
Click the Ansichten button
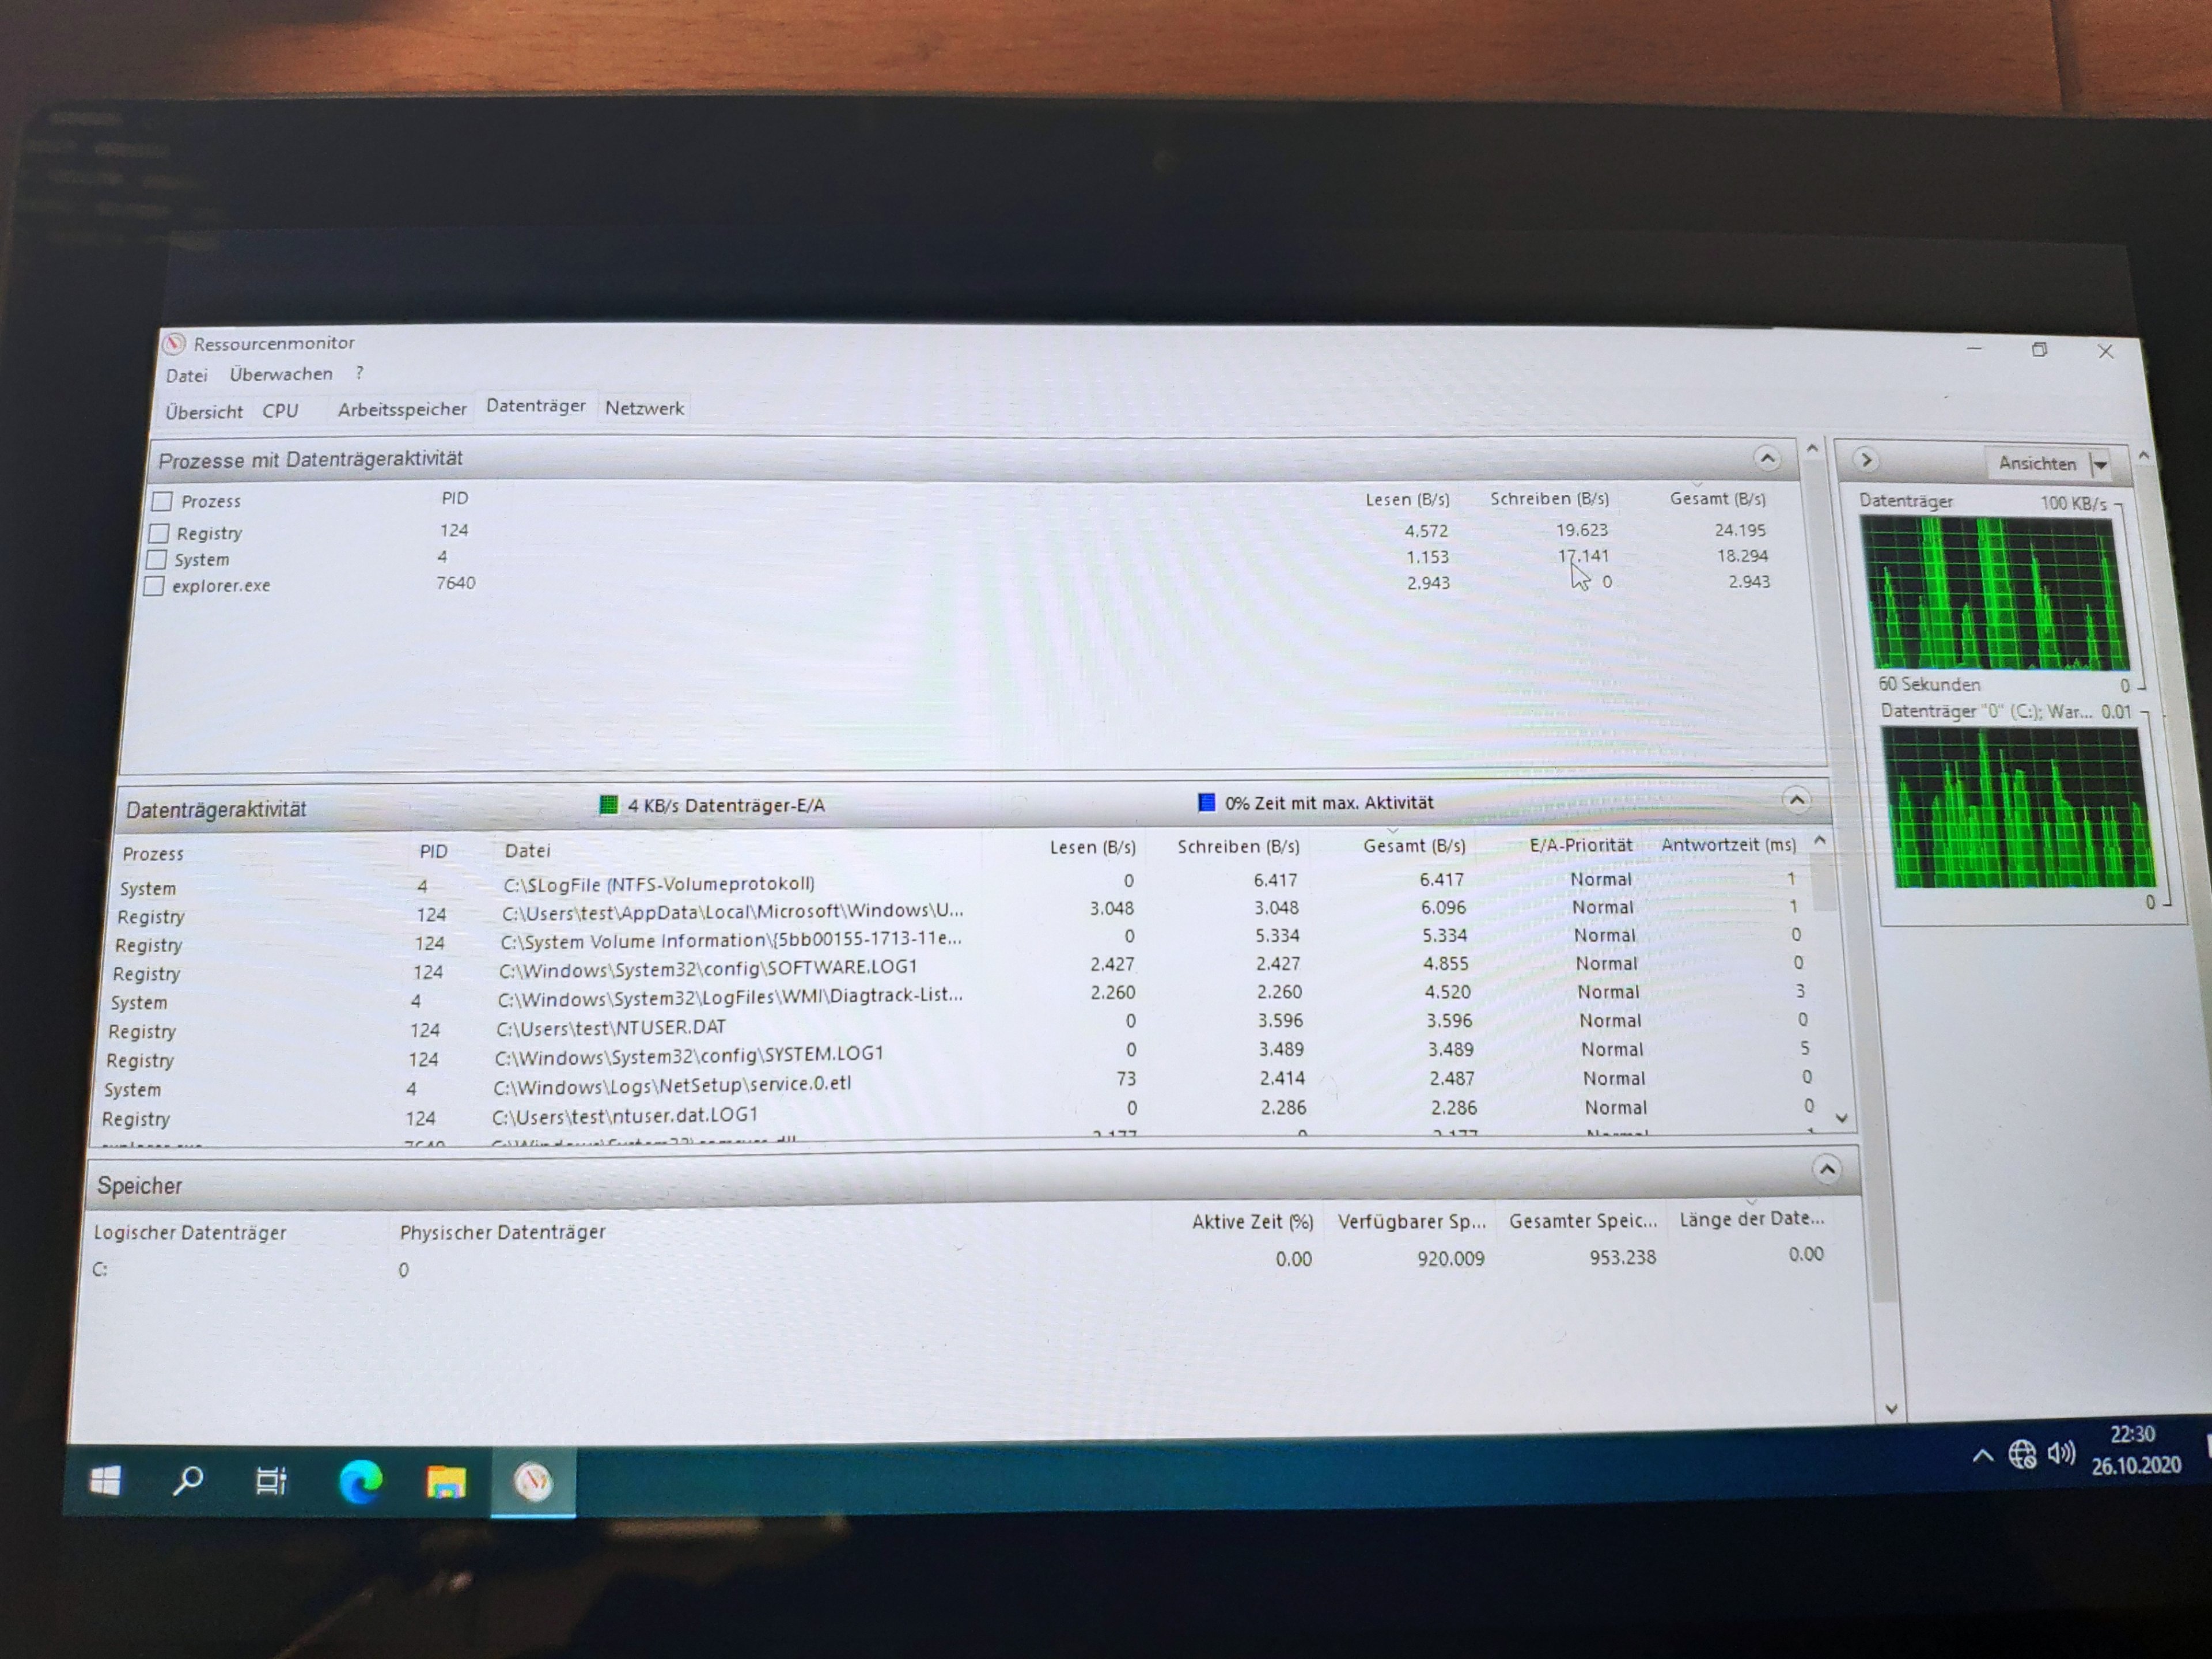click(2037, 463)
